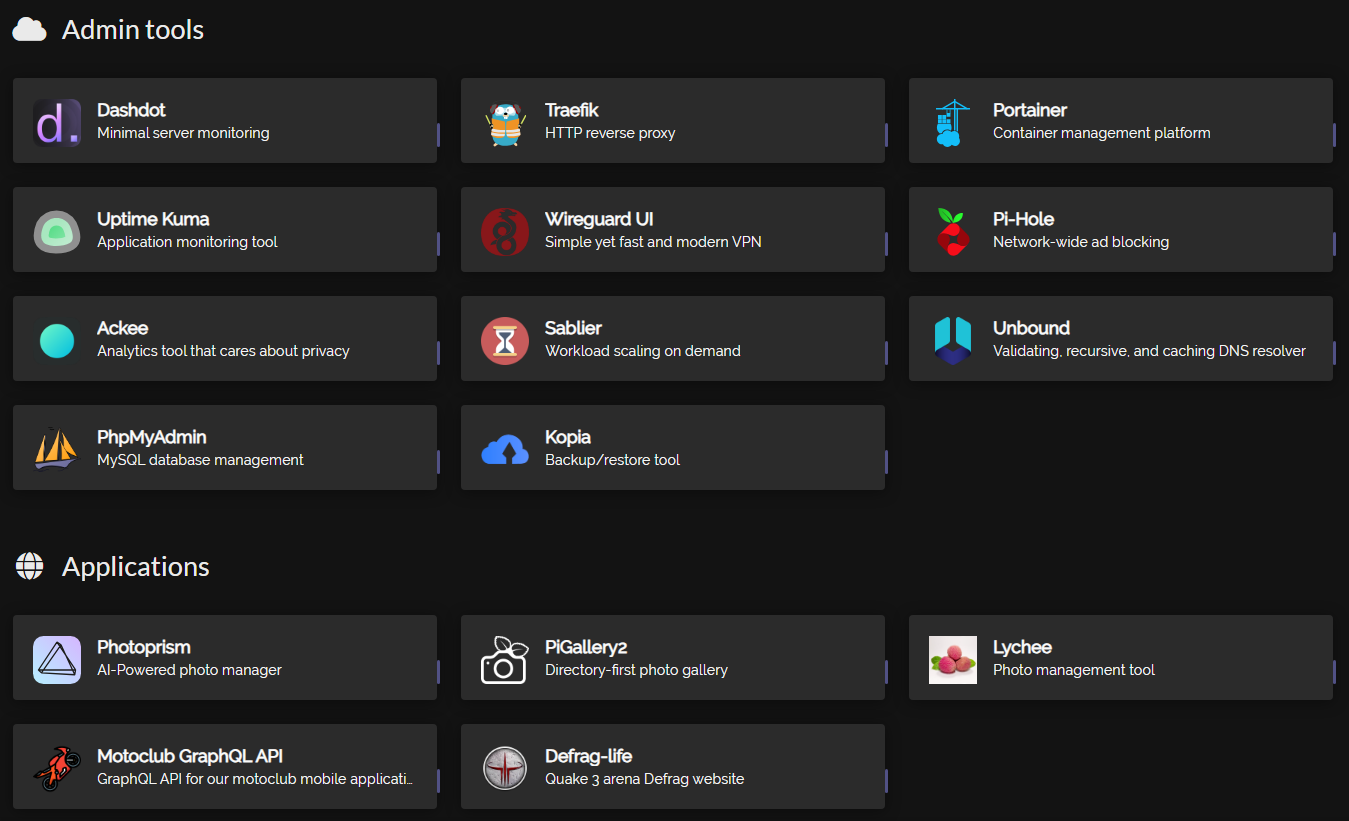Click the Kopia cloud upload icon
1349x821 pixels.
[x=505, y=450]
